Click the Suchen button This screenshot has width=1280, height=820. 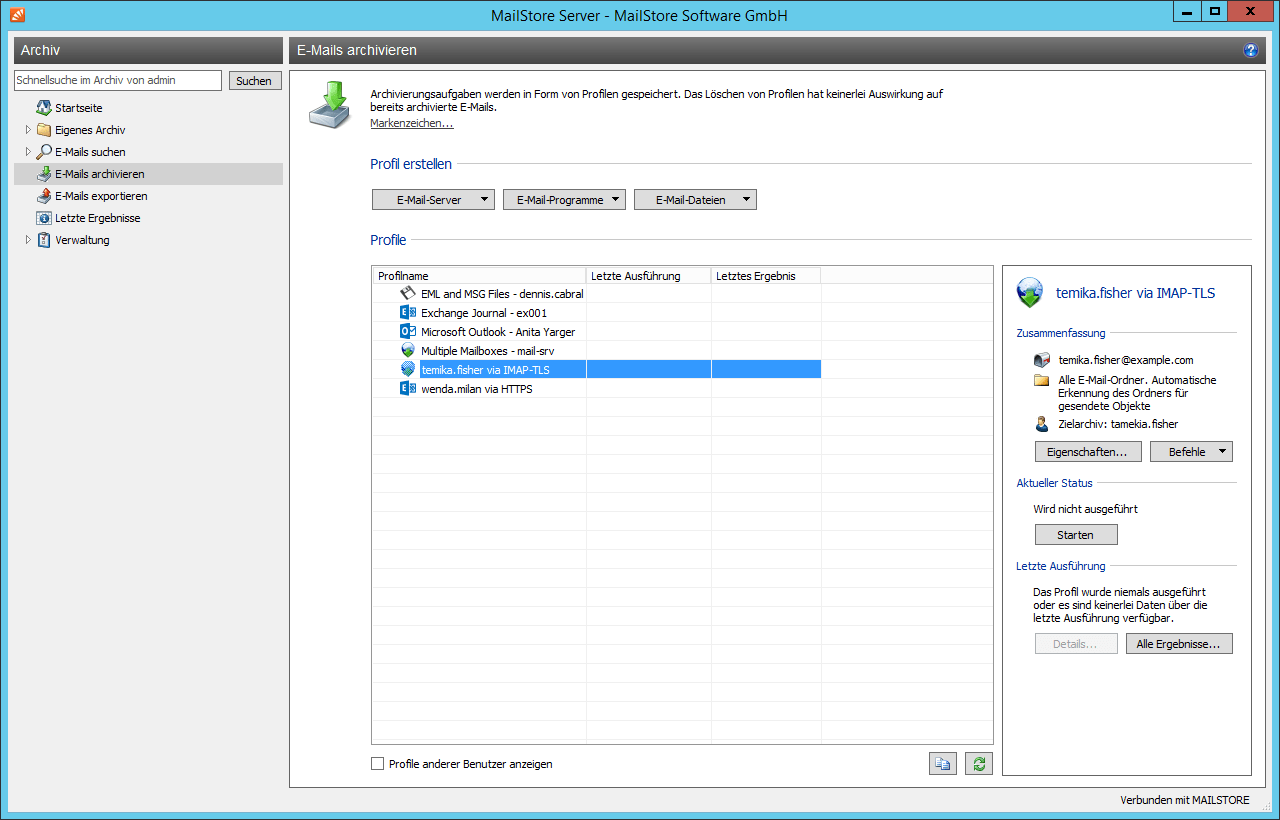click(x=254, y=81)
